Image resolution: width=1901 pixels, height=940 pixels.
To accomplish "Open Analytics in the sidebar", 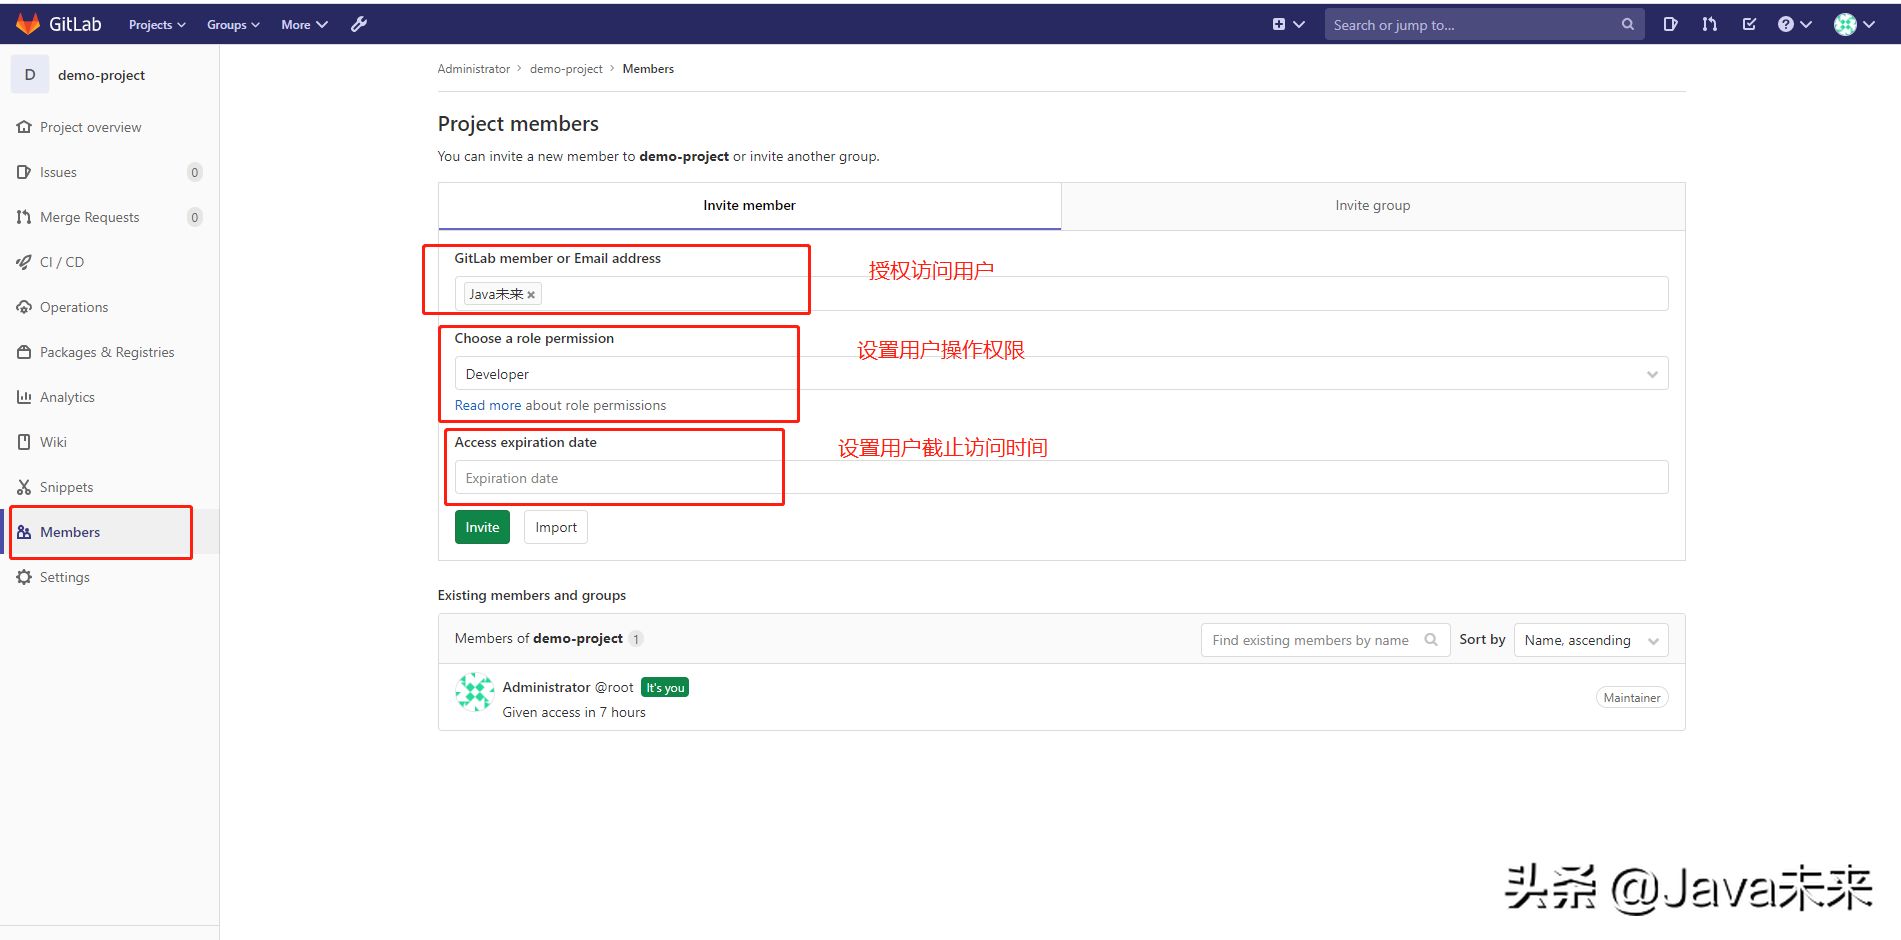I will [67, 397].
